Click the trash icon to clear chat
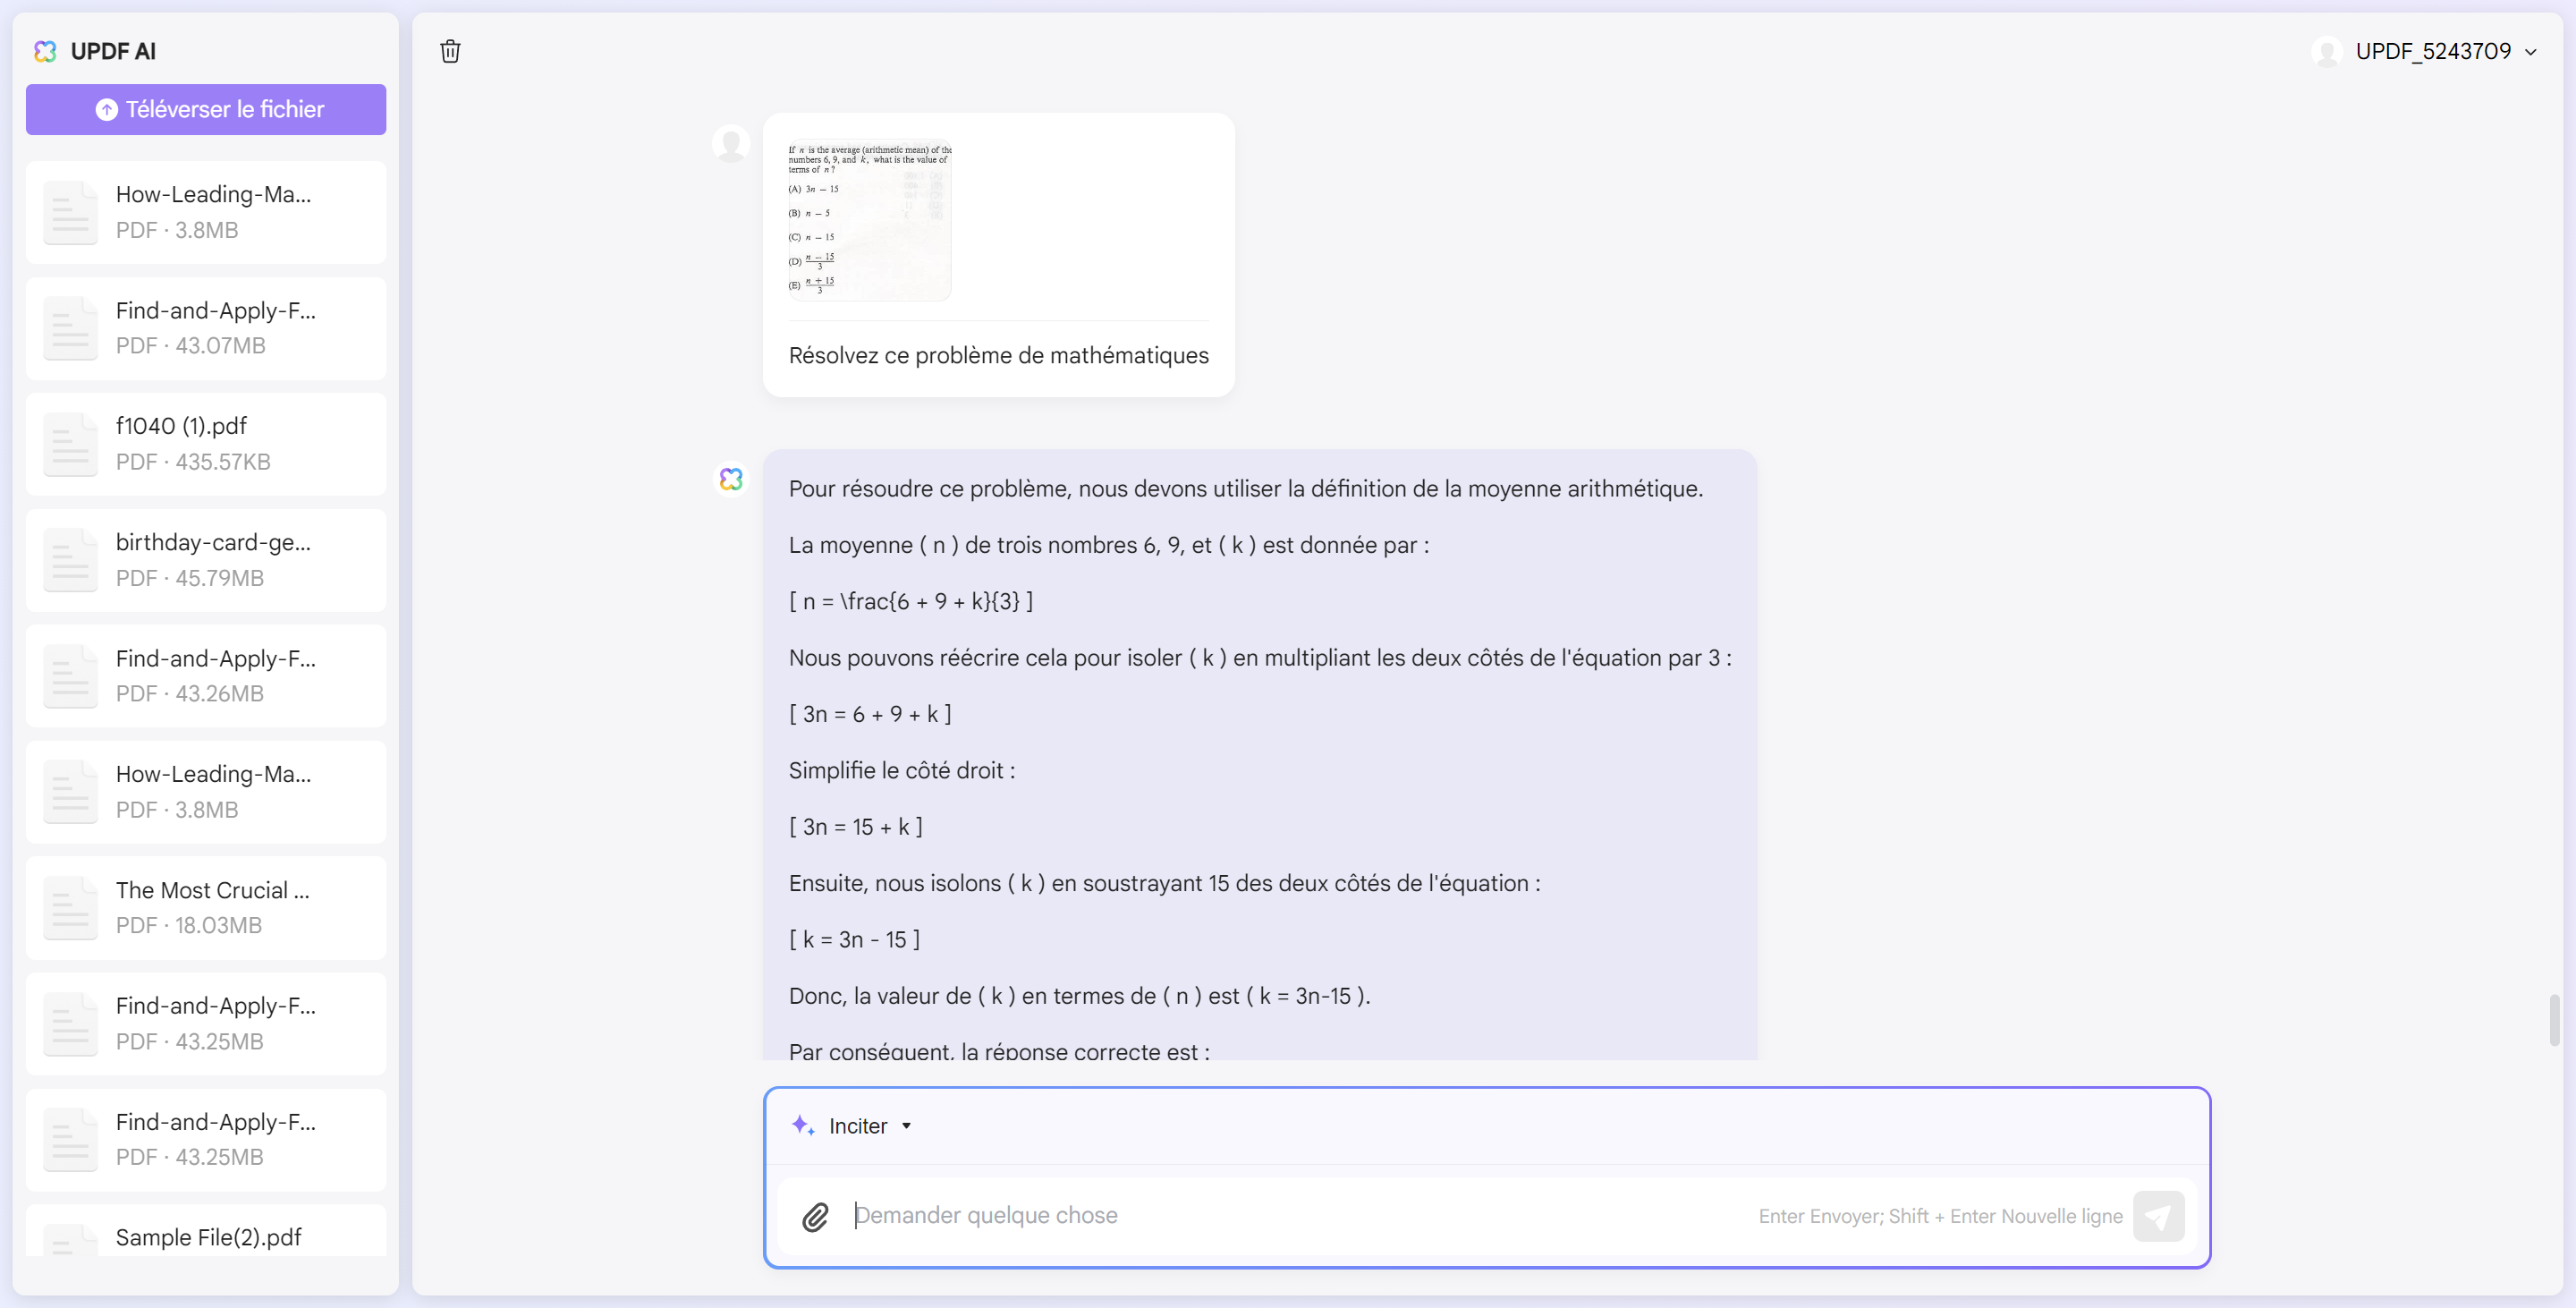 pyautogui.click(x=450, y=51)
